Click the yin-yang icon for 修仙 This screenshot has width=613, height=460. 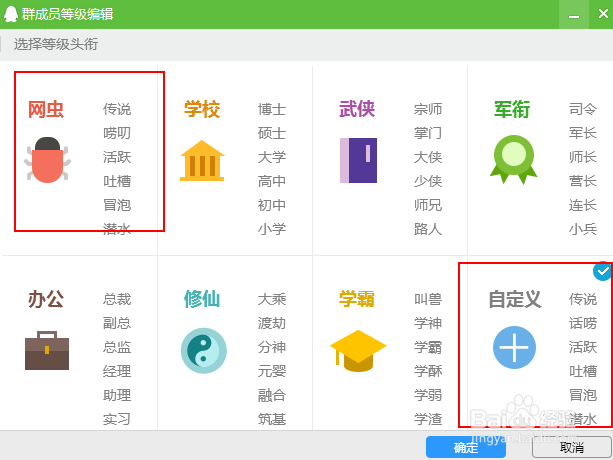204,351
